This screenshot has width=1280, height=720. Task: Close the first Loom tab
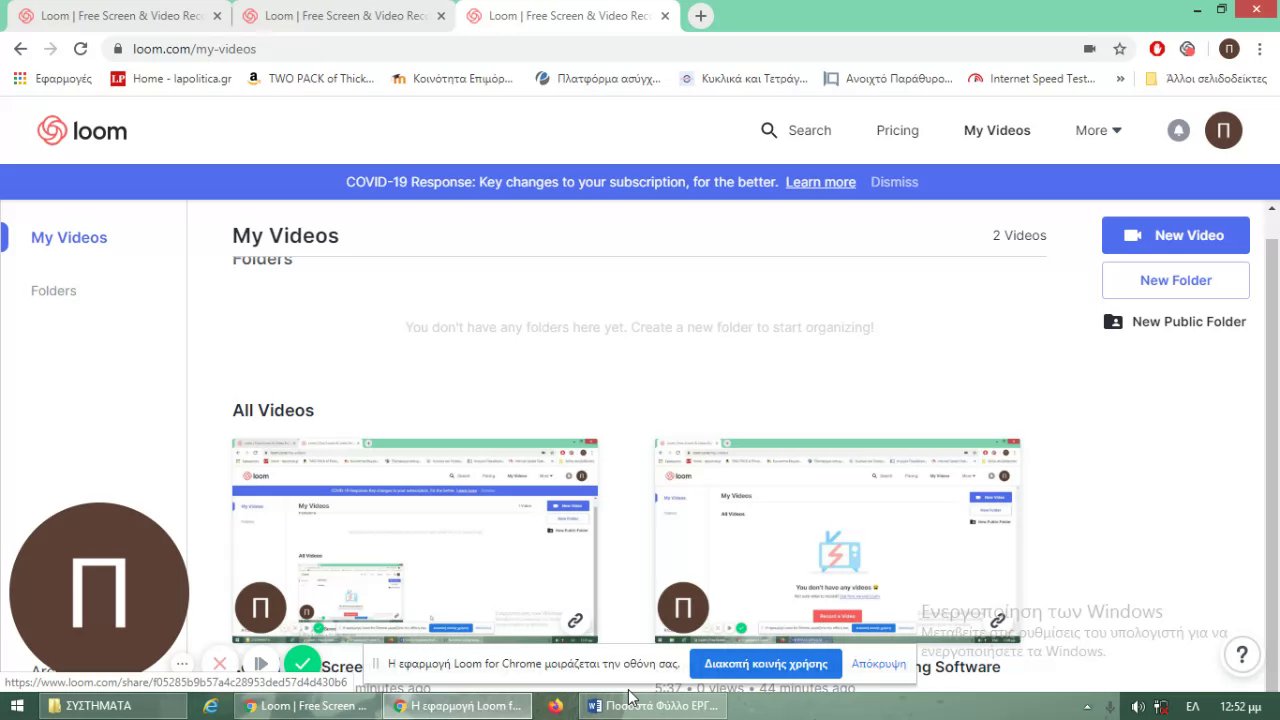point(217,16)
